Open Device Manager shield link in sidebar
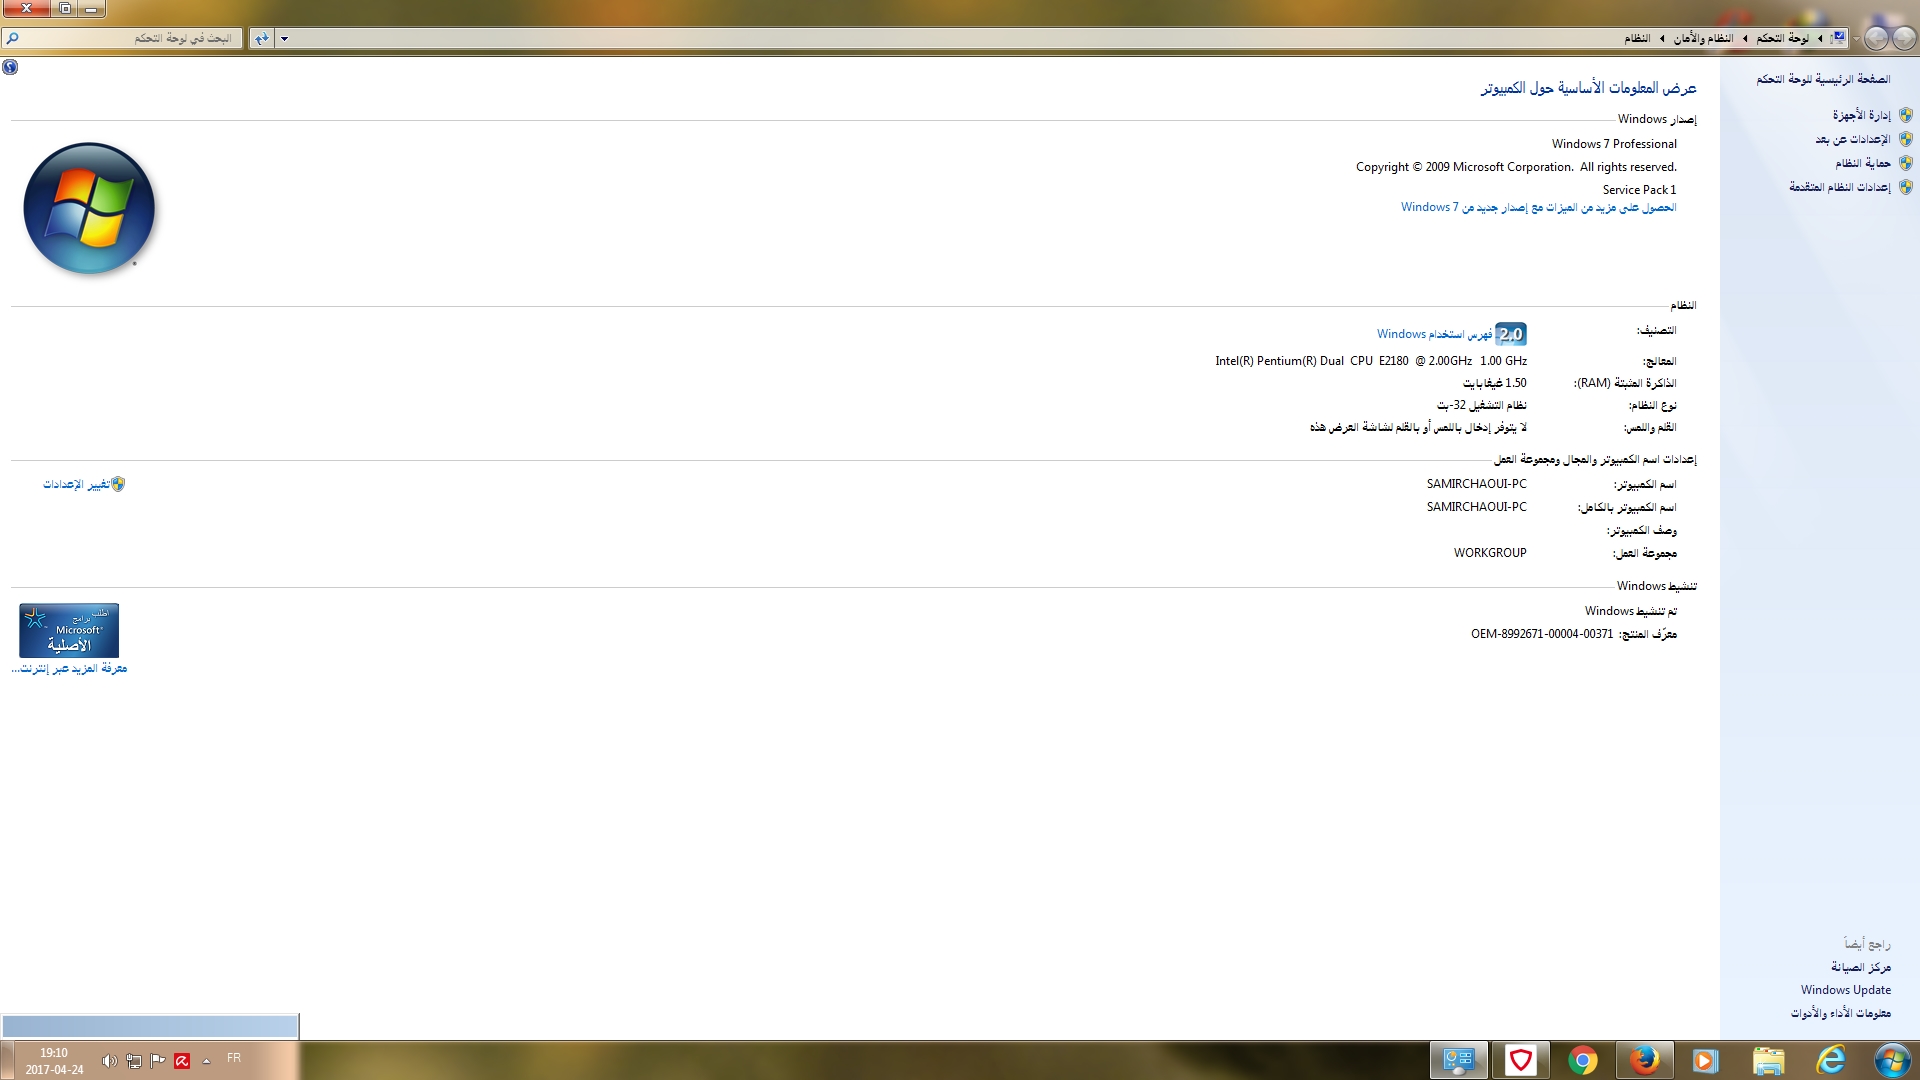Viewport: 1920px width, 1080px height. pos(1861,115)
